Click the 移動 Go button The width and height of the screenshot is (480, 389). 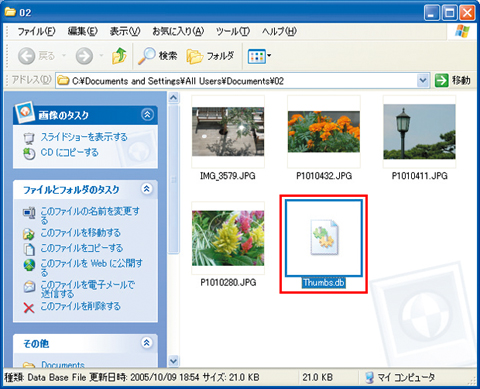[453, 81]
